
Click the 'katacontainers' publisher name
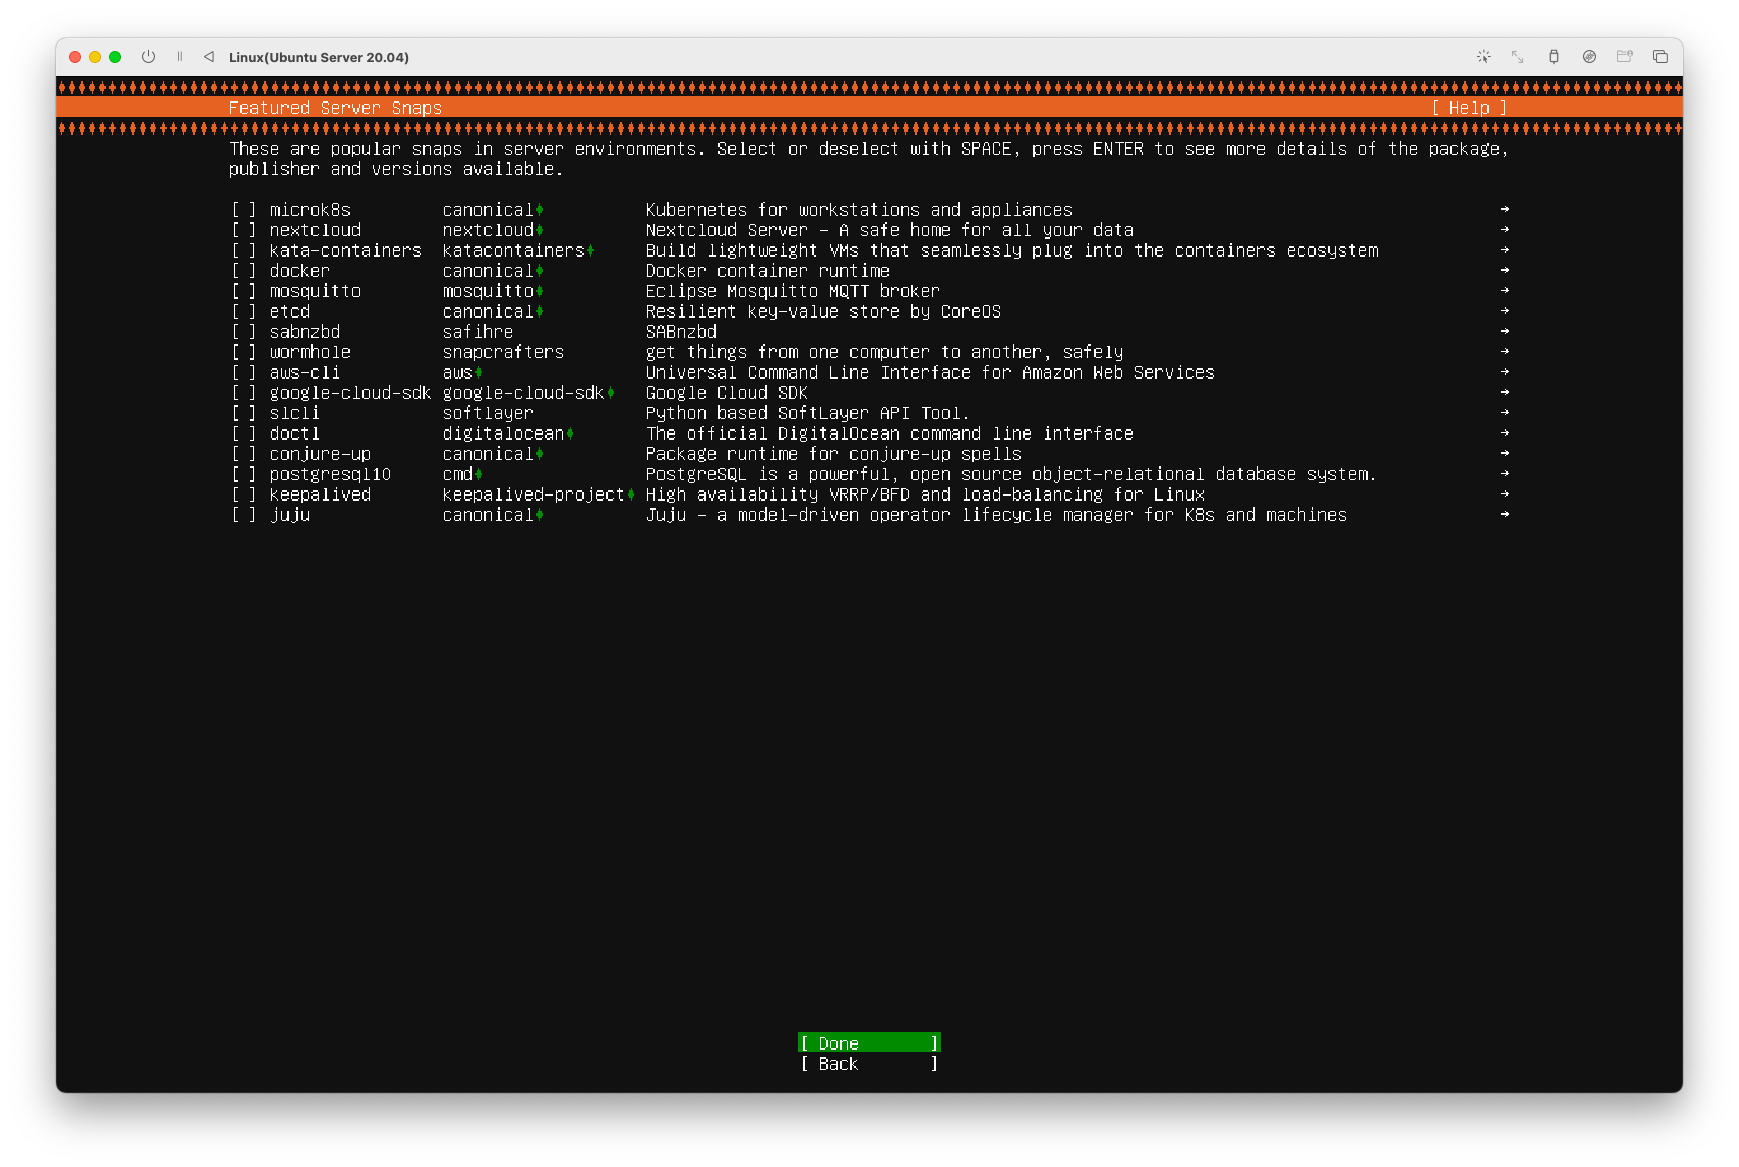(x=513, y=251)
